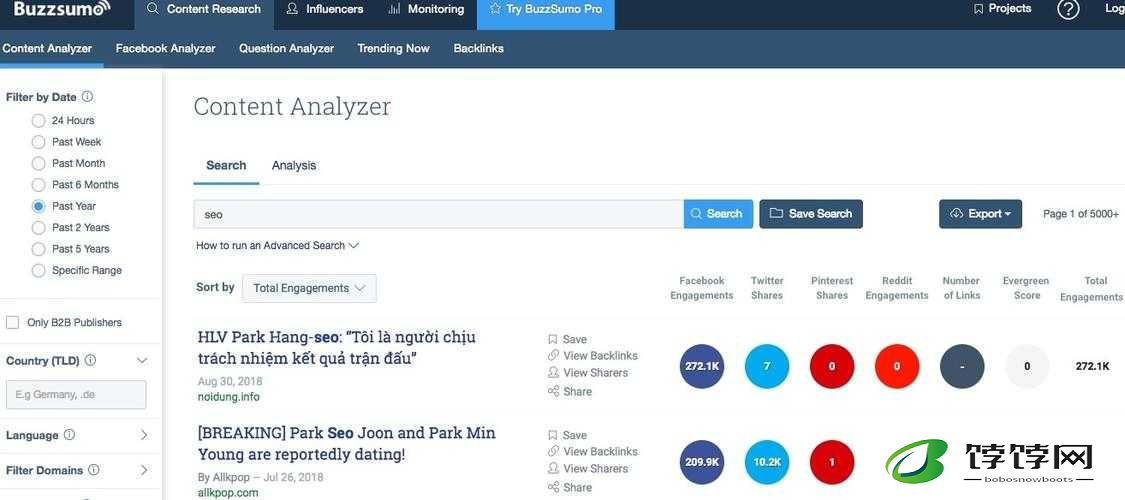Select the Past 6 Months date filter
Image resolution: width=1125 pixels, height=500 pixels.
(x=39, y=184)
